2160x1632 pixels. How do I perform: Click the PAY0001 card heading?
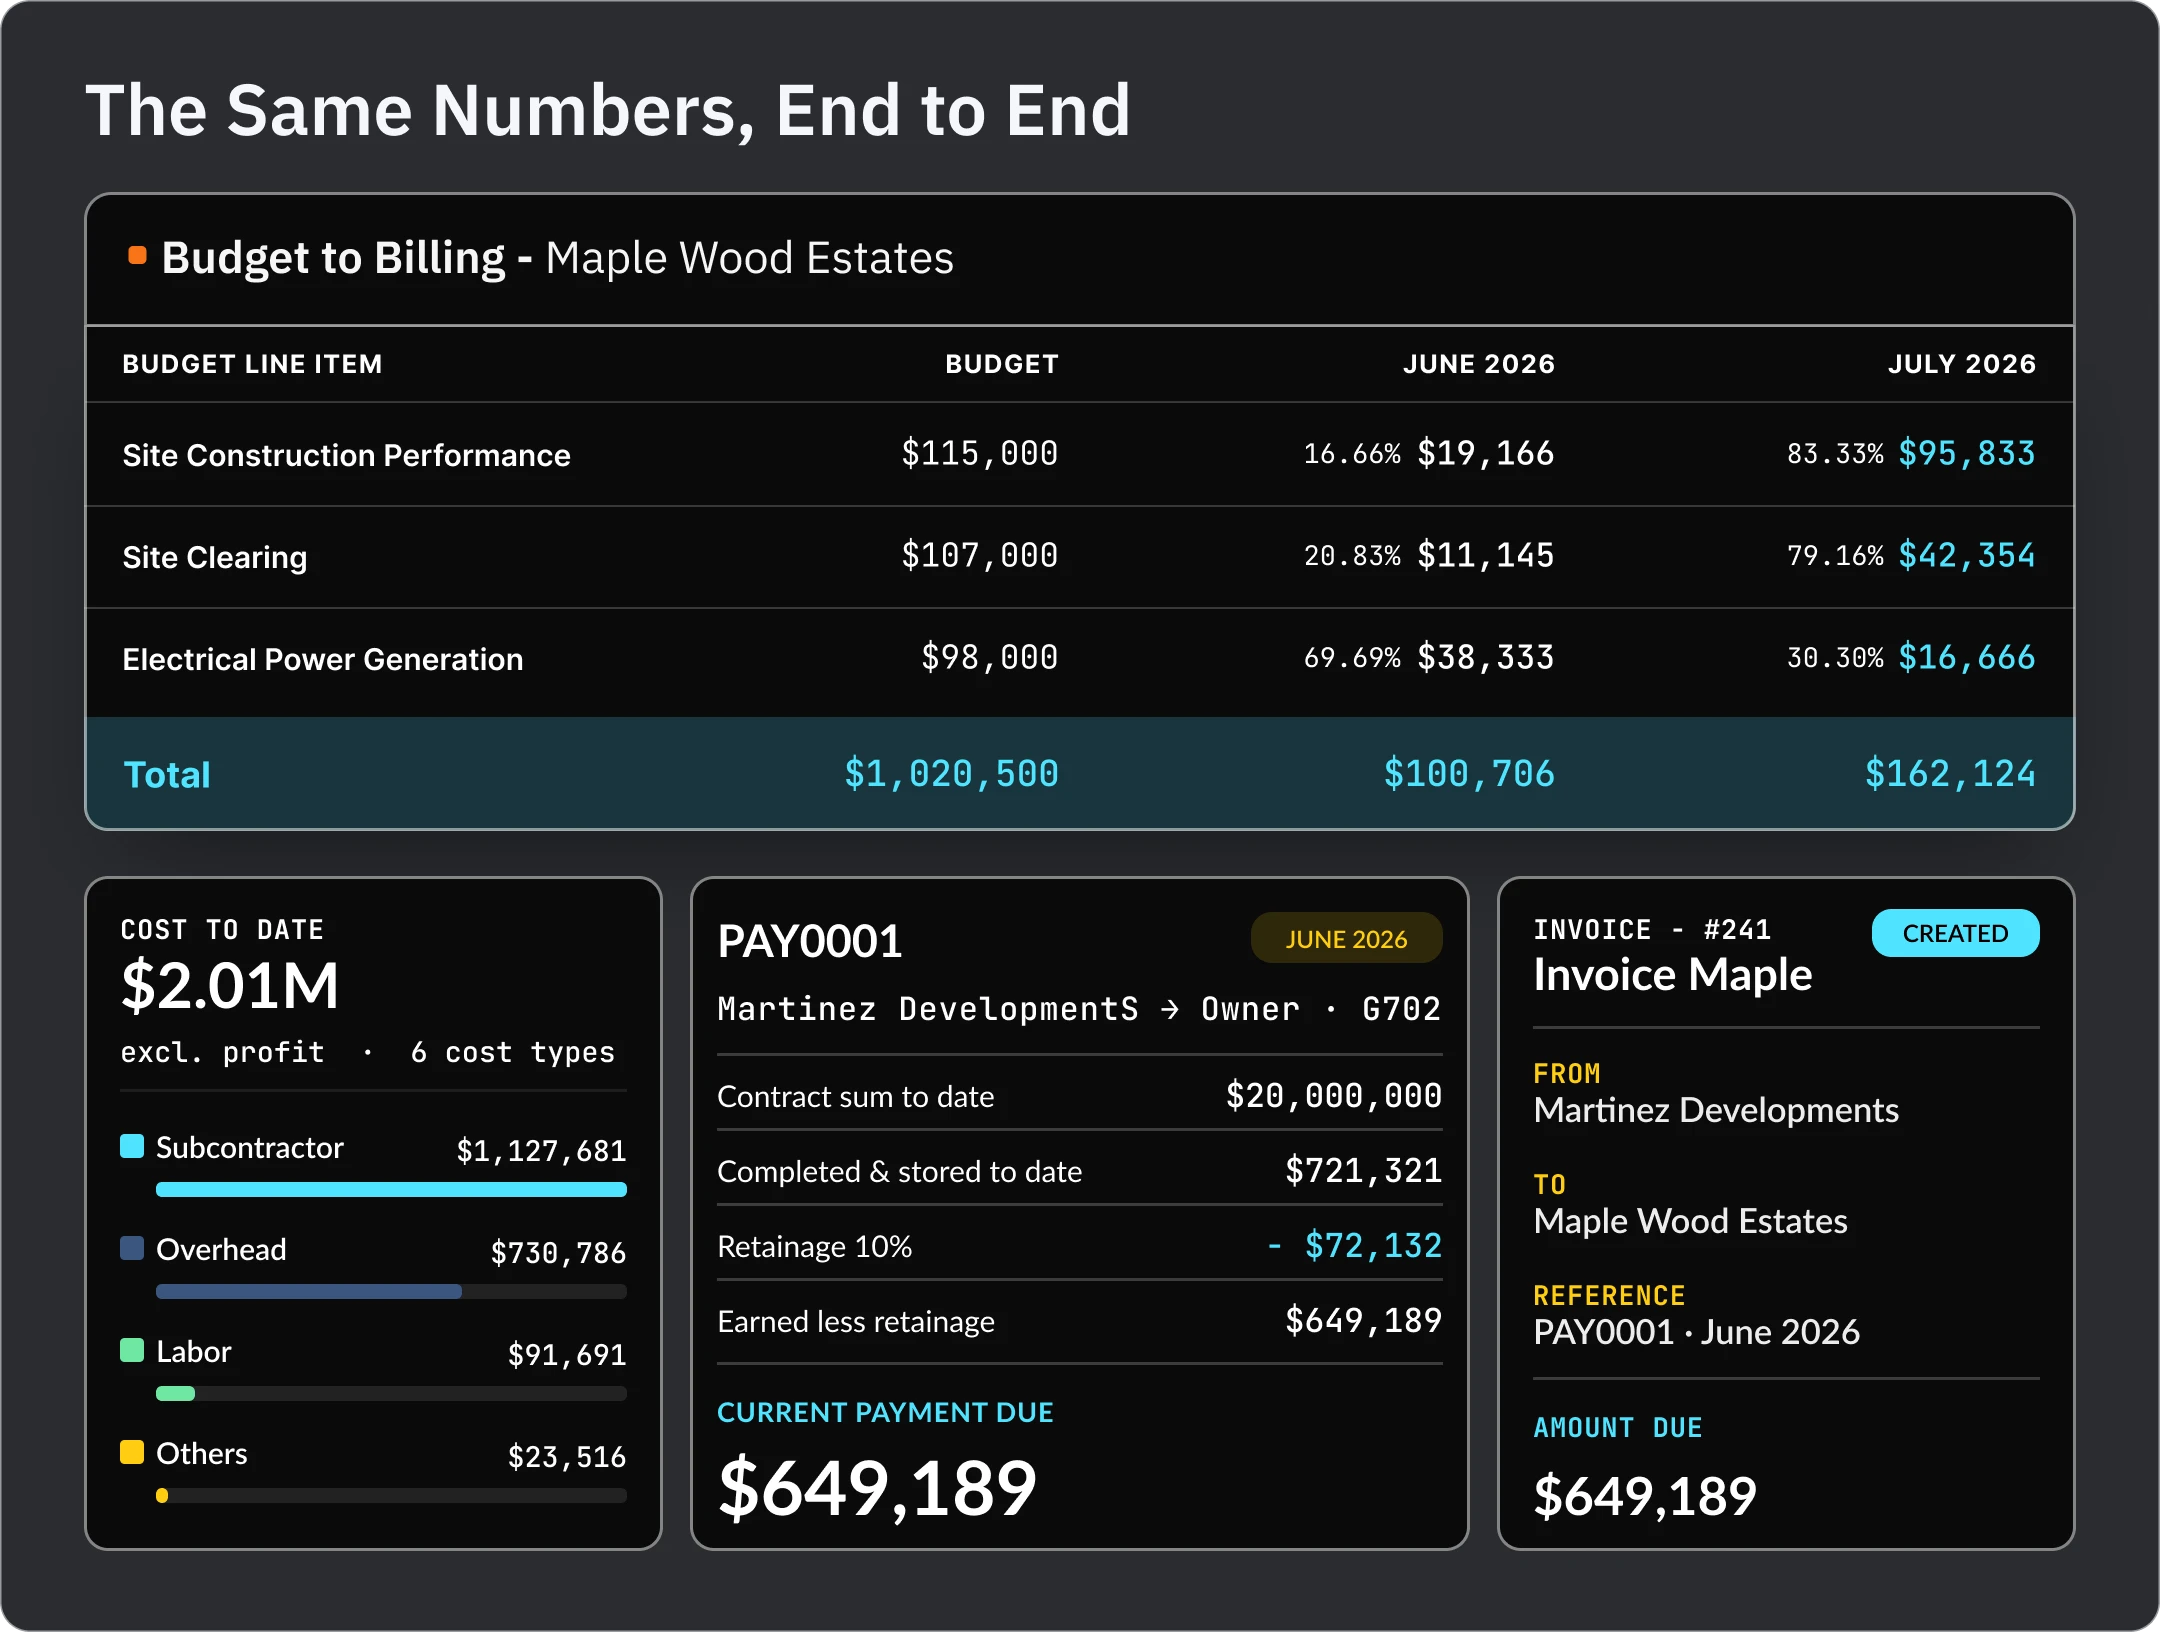[810, 942]
